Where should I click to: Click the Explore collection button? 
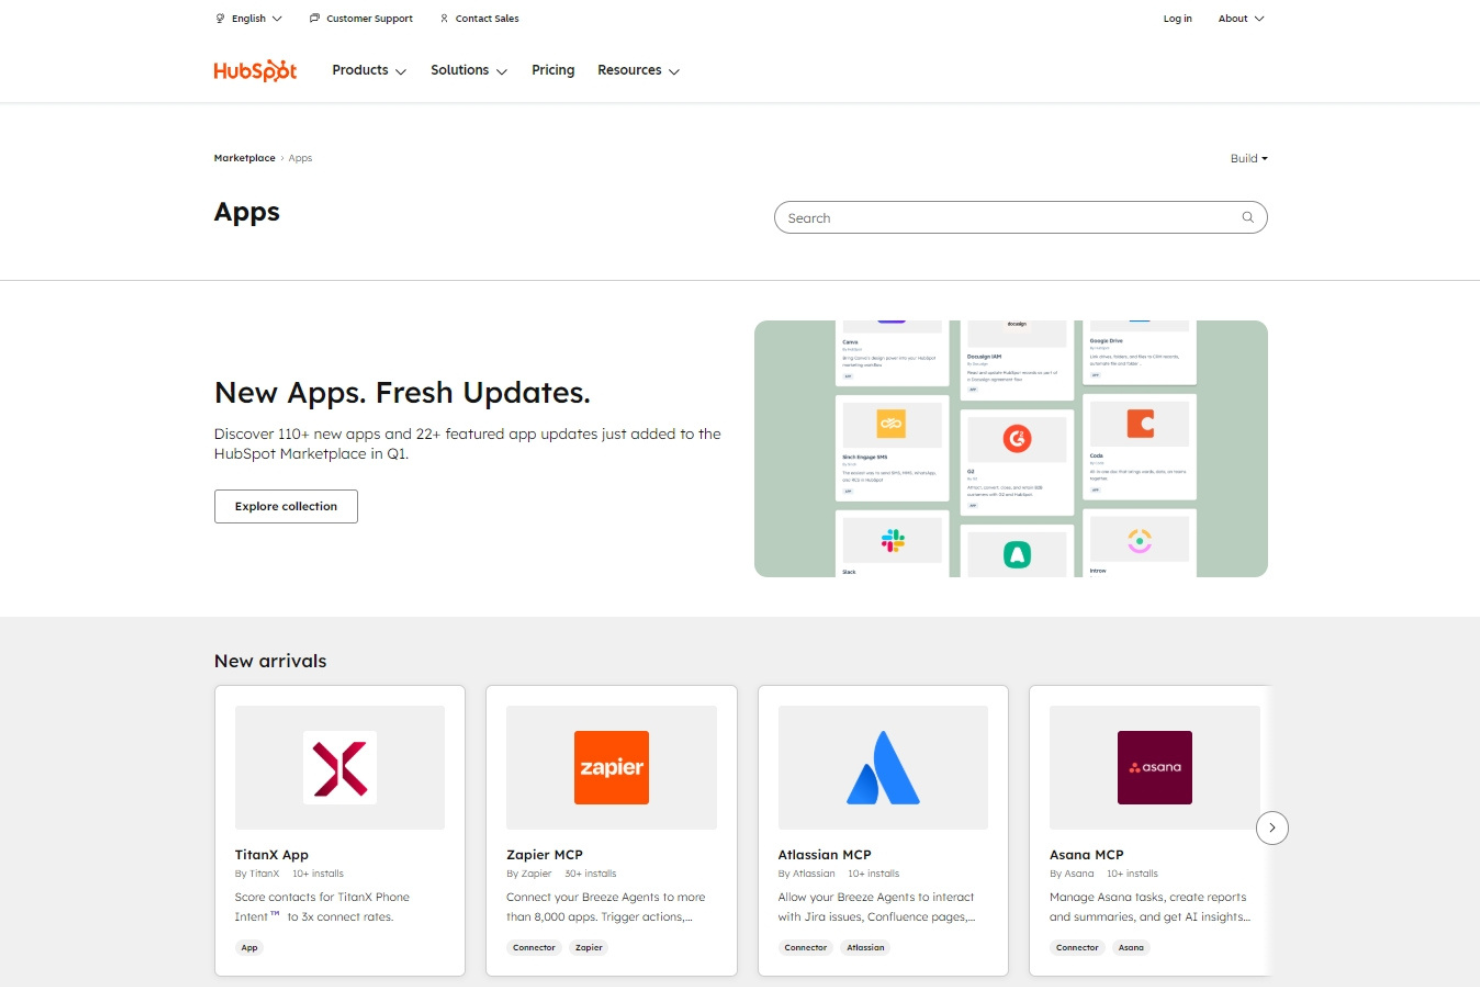285,506
